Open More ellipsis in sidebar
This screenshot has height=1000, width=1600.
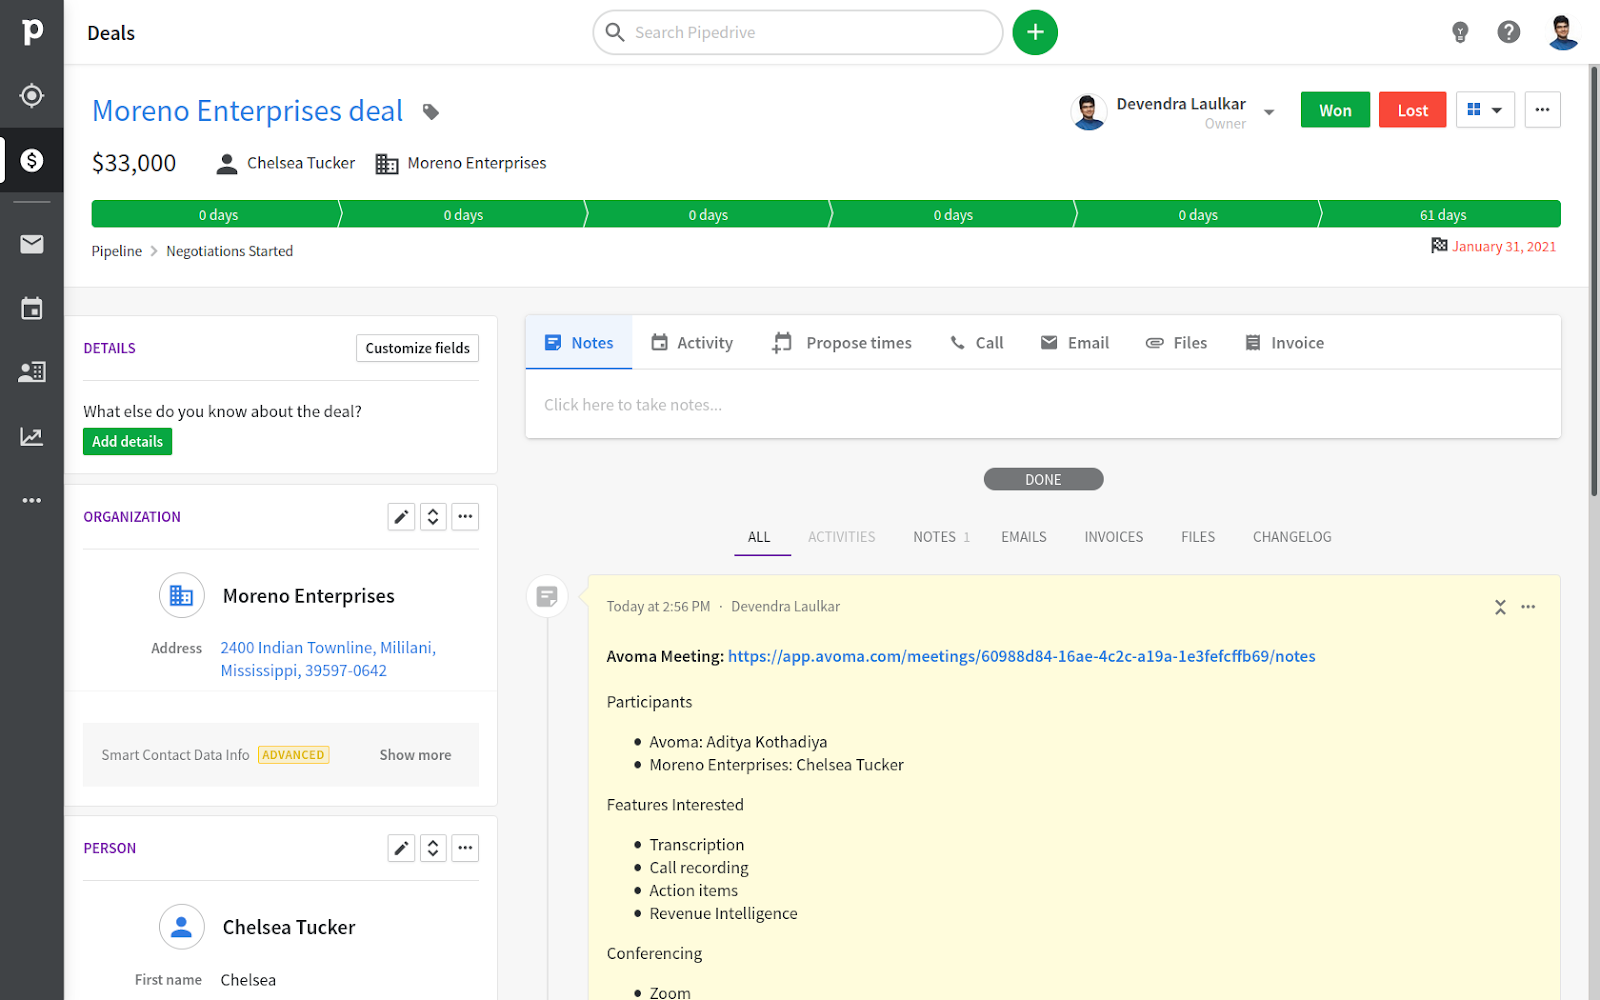click(32, 500)
